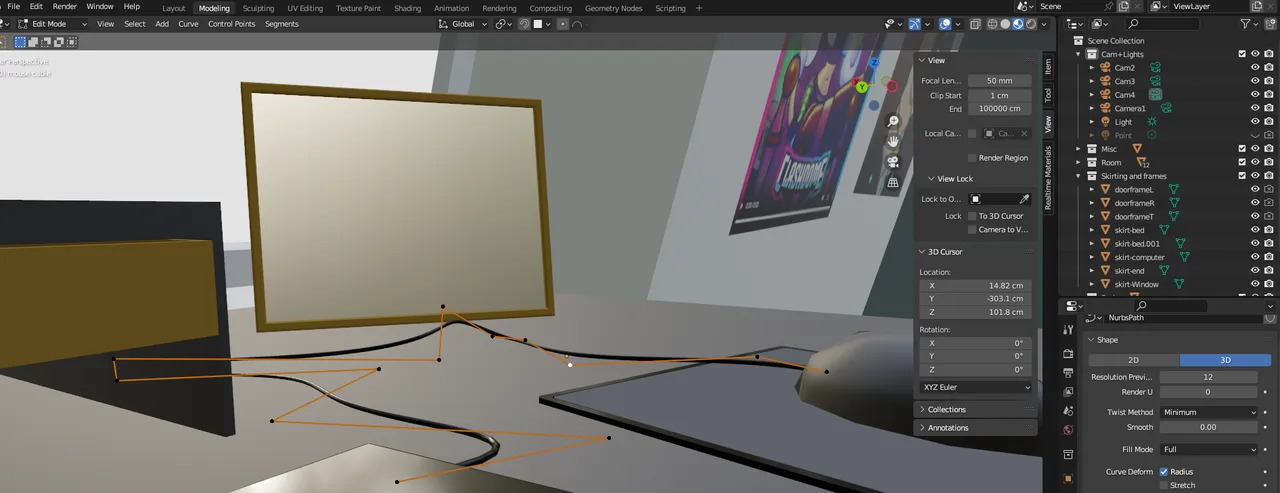Toggle the snapping magnet icon
Screen dimensions: 1280x493
[x=524, y=24]
